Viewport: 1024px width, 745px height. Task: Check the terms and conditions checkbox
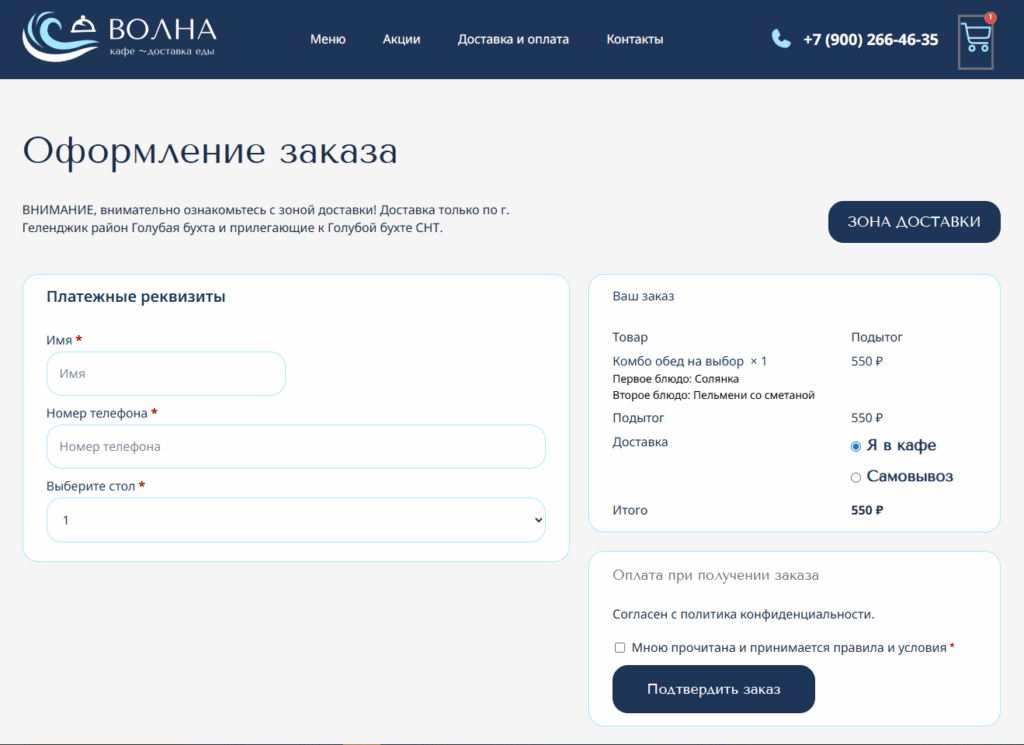click(x=620, y=648)
